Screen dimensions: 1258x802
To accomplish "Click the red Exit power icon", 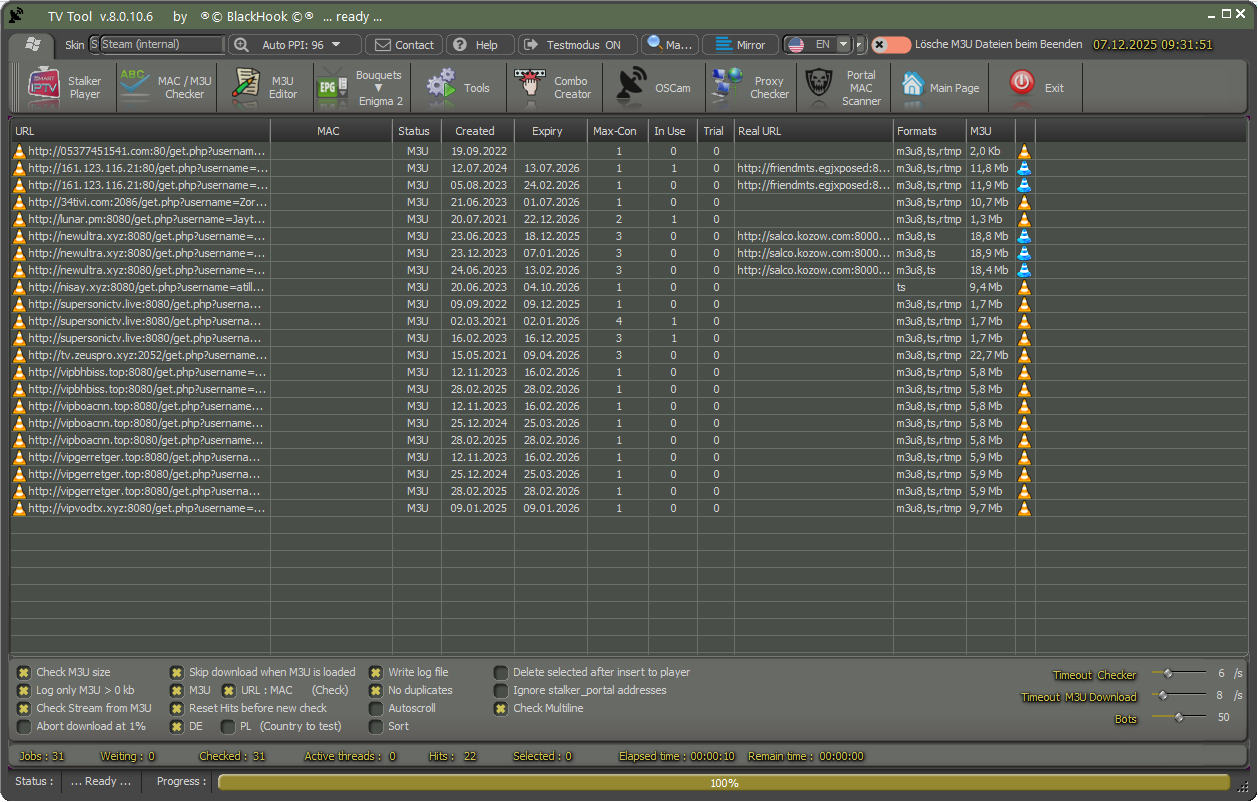I will tap(1021, 84).
